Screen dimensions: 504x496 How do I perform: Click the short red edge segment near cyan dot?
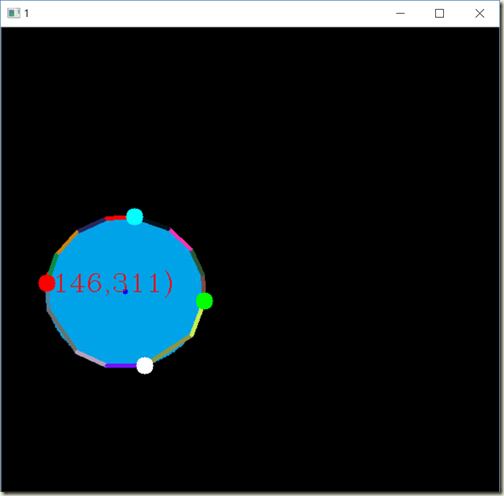point(116,218)
